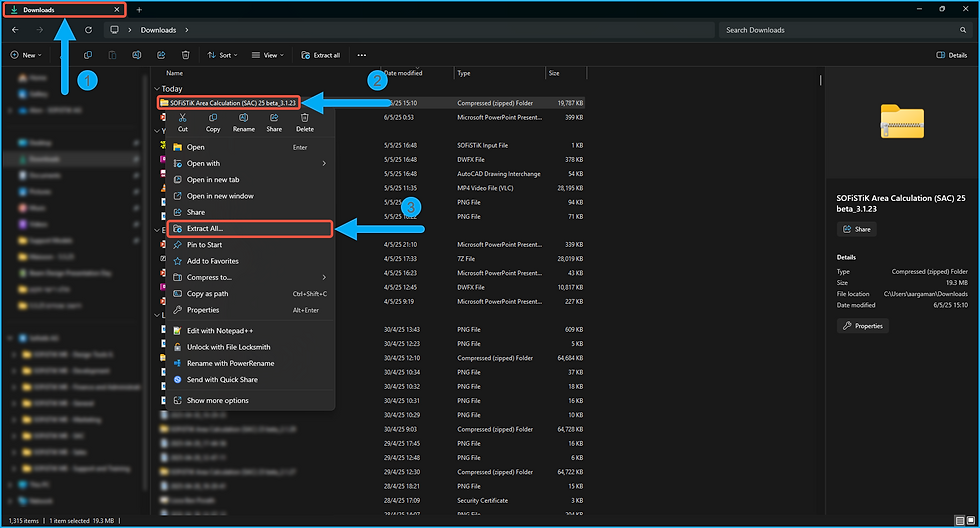
Task: Open Properties from the context menu
Action: tap(251, 310)
